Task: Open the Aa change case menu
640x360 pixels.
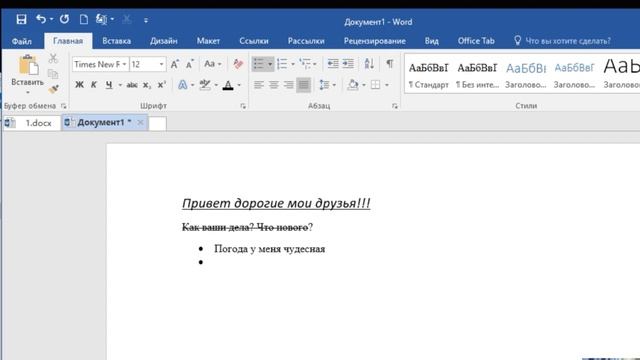Action: click(213, 64)
